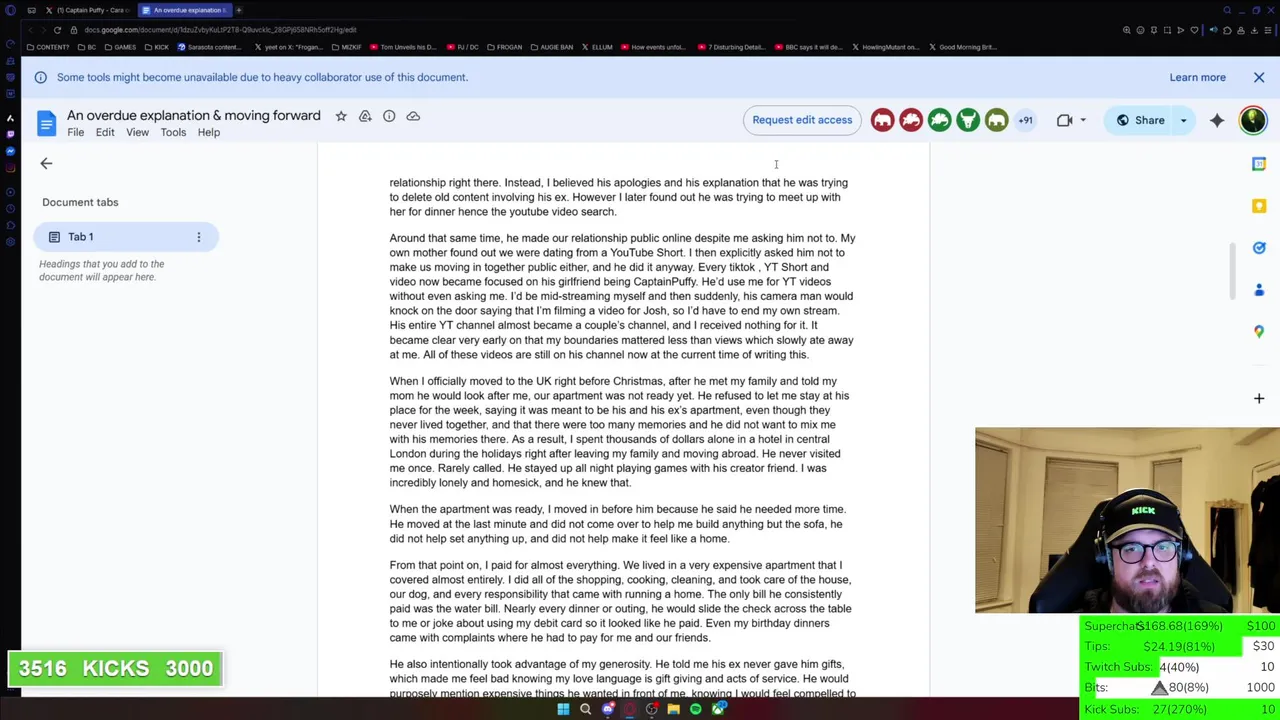Open Discord from the taskbar
1280x720 pixels.
coord(607,709)
